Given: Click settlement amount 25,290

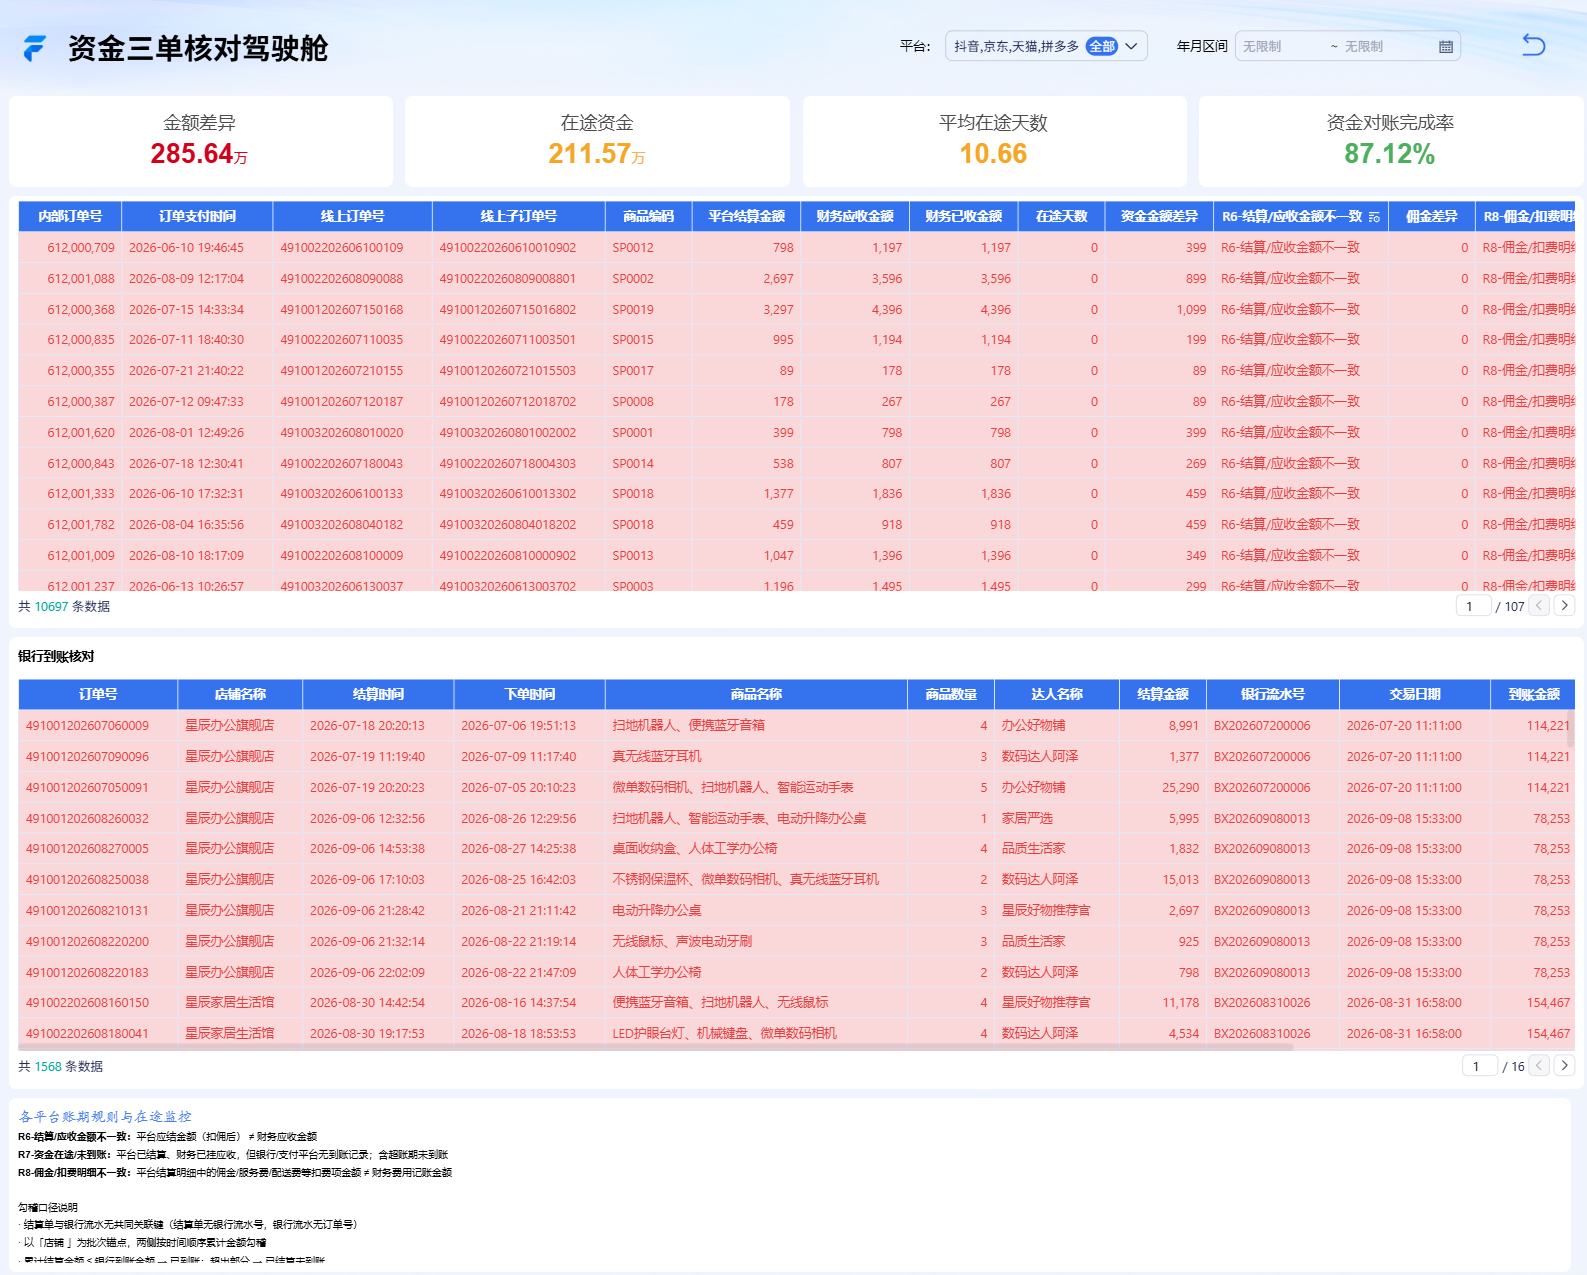Looking at the screenshot, I should pos(1180,788).
